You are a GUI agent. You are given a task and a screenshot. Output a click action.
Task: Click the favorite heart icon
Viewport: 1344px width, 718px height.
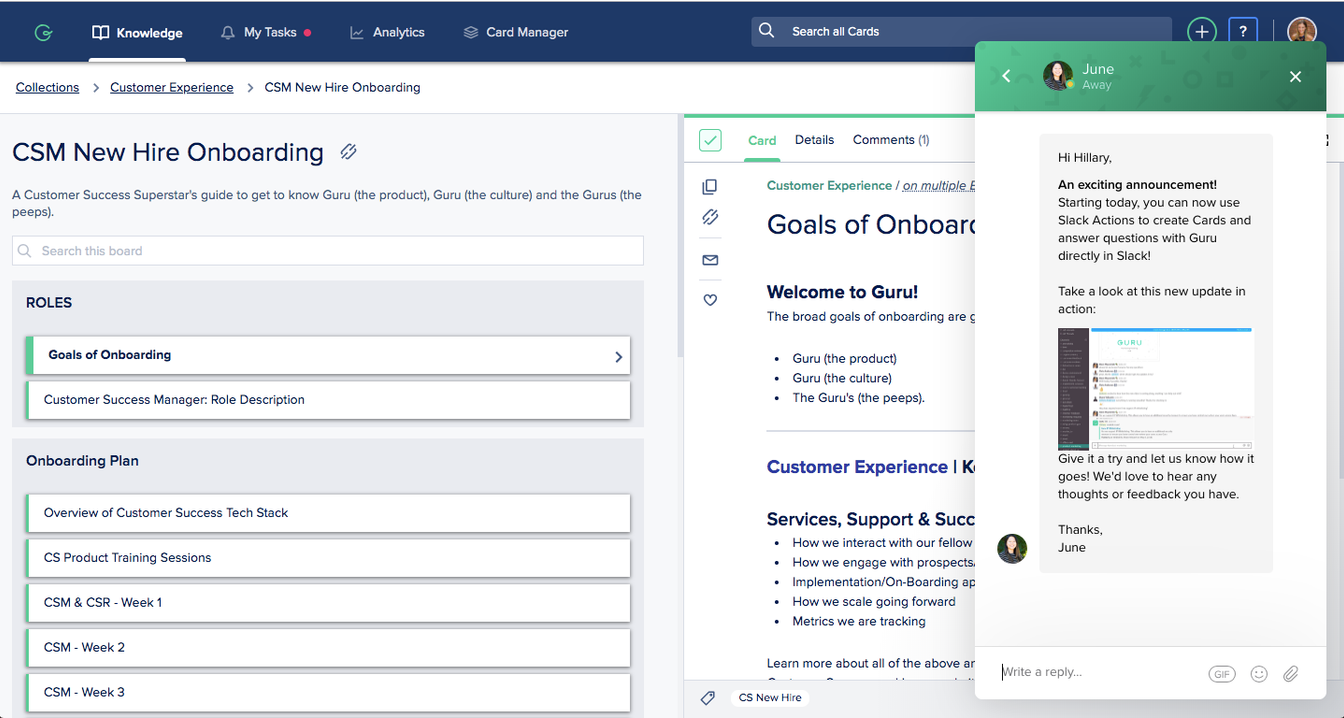click(x=710, y=299)
